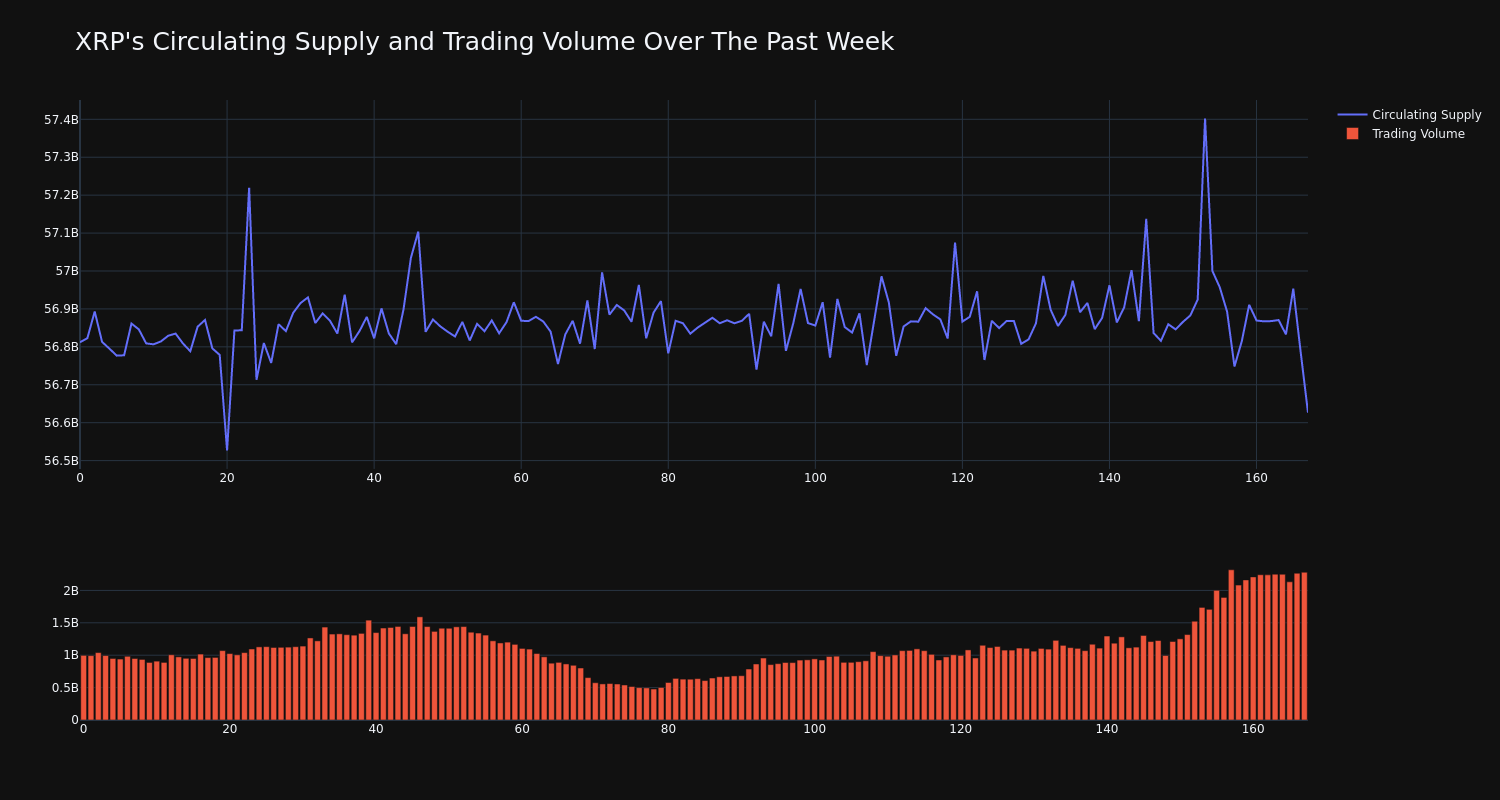Click the highest supply peak near 57.4B
This screenshot has width=1500, height=800.
pos(1205,120)
